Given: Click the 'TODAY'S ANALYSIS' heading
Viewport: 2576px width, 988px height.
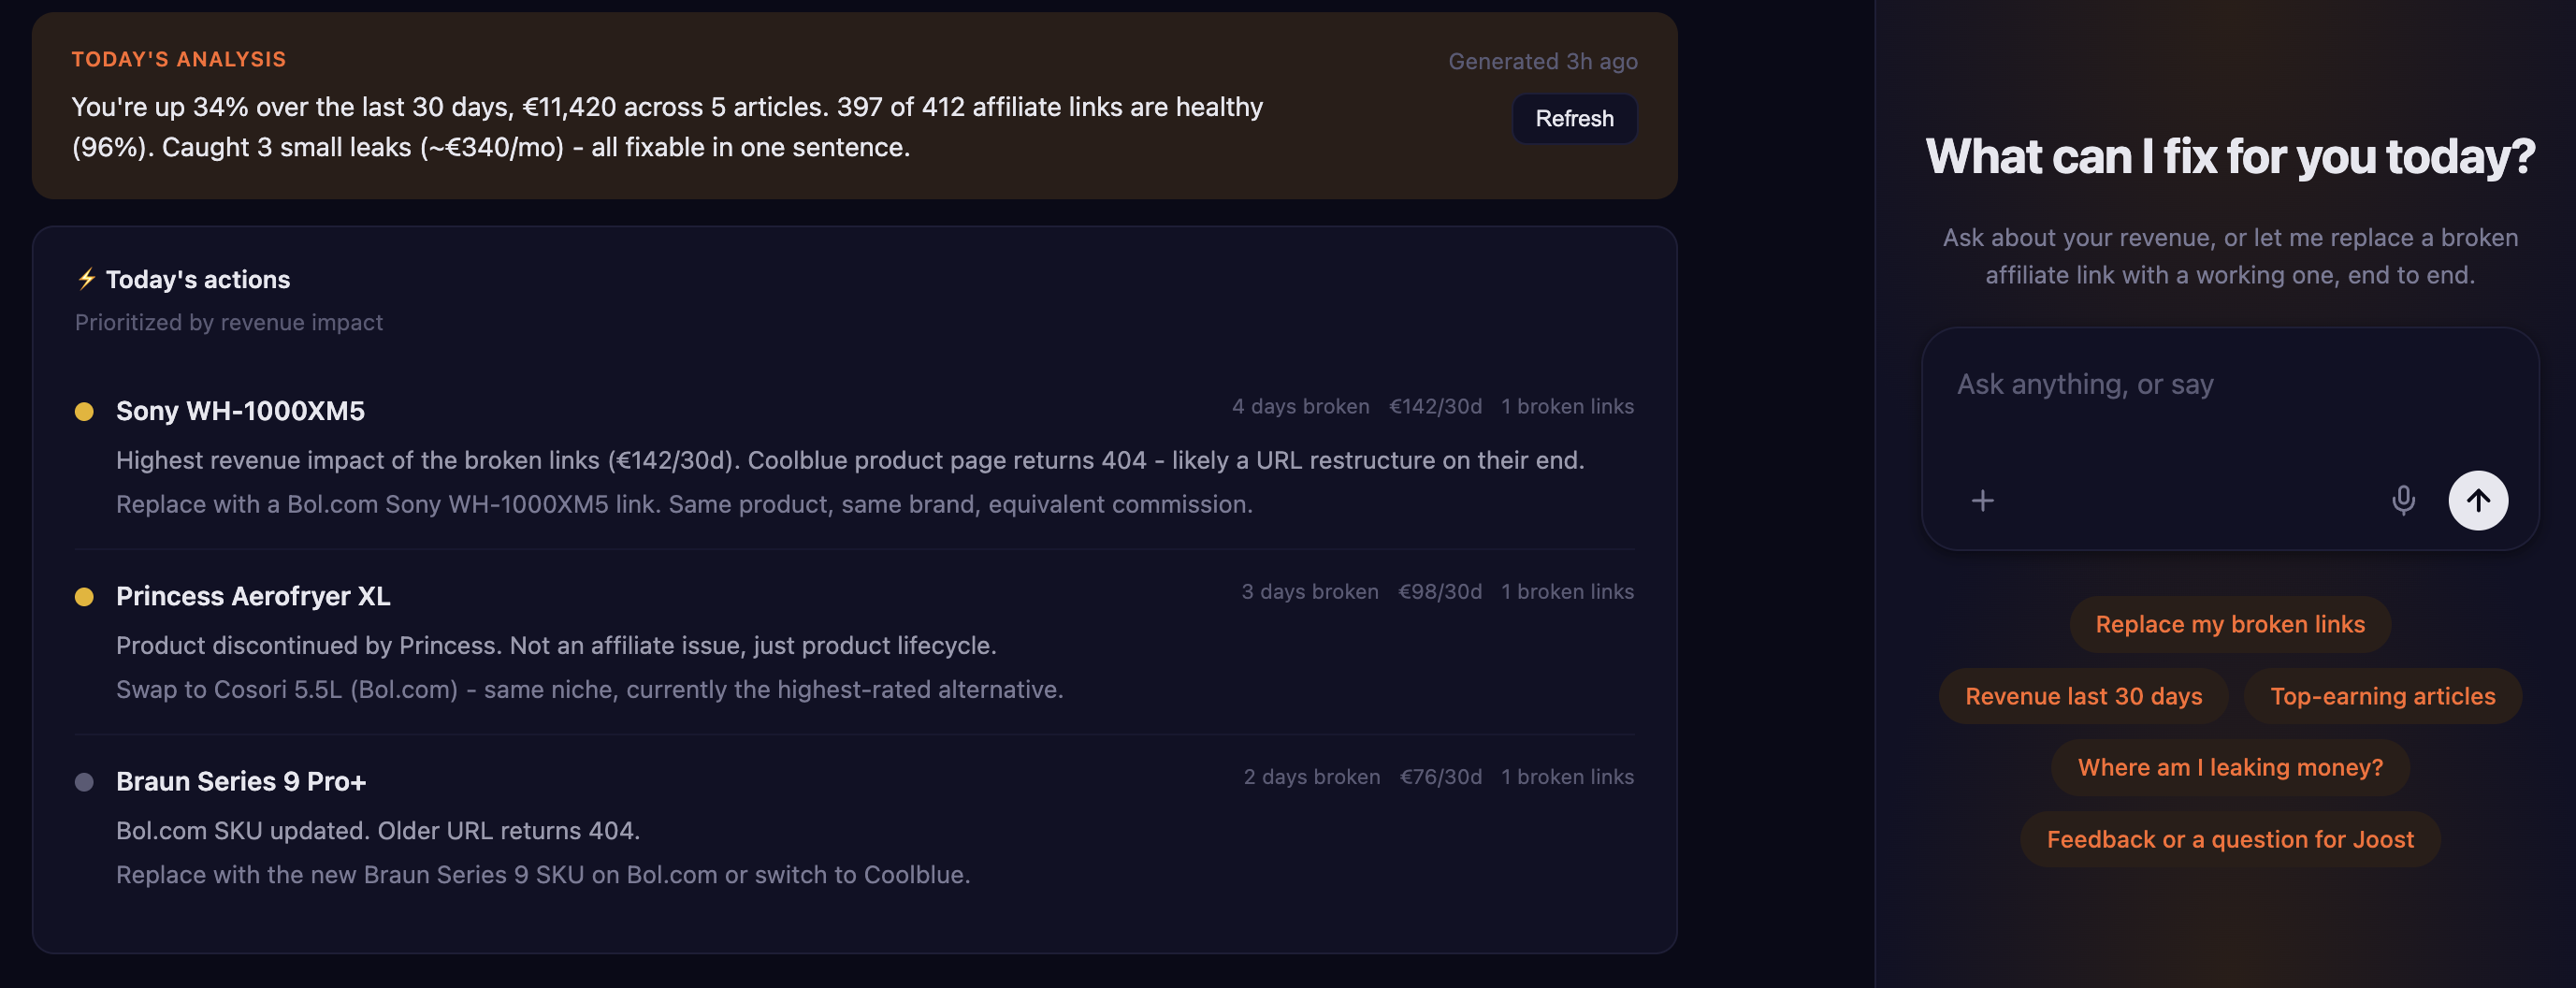Looking at the screenshot, I should [179, 59].
